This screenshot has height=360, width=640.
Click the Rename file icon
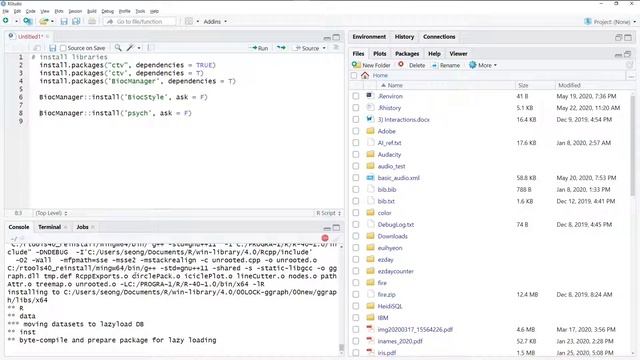point(435,65)
